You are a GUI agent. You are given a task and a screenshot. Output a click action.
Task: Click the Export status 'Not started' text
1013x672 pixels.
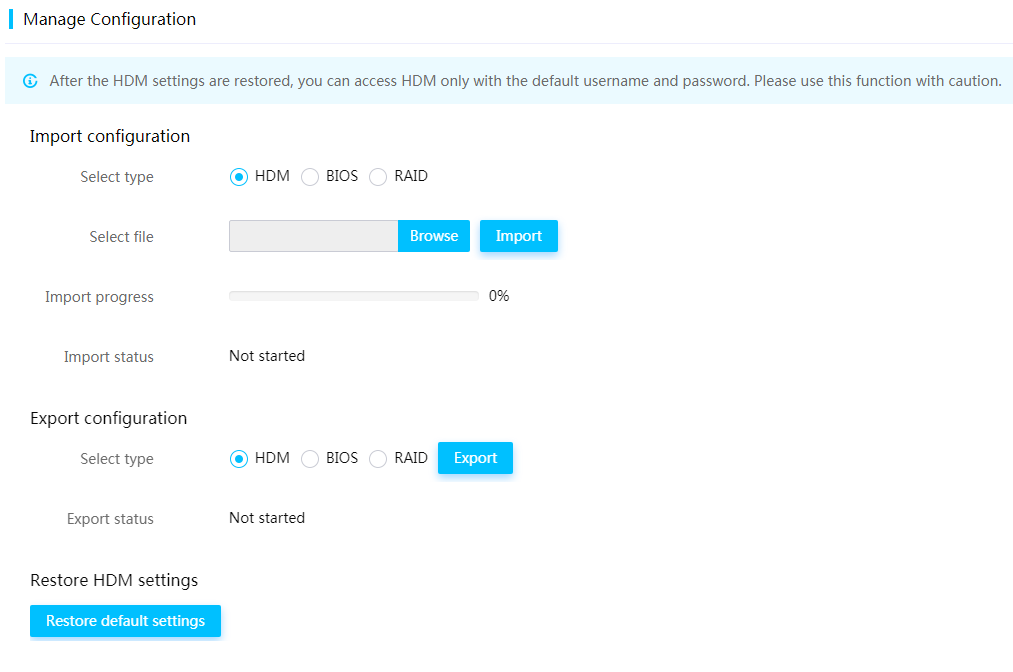click(x=267, y=518)
